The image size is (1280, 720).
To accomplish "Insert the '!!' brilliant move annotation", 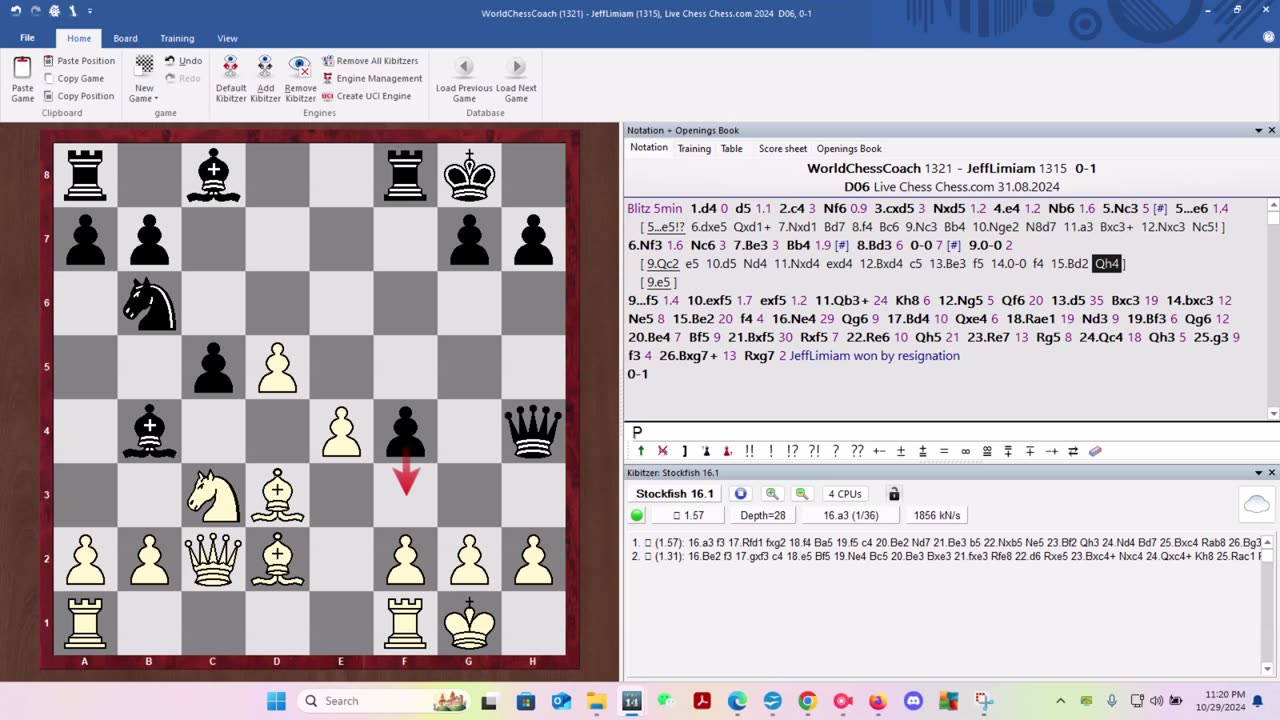I will pos(749,451).
